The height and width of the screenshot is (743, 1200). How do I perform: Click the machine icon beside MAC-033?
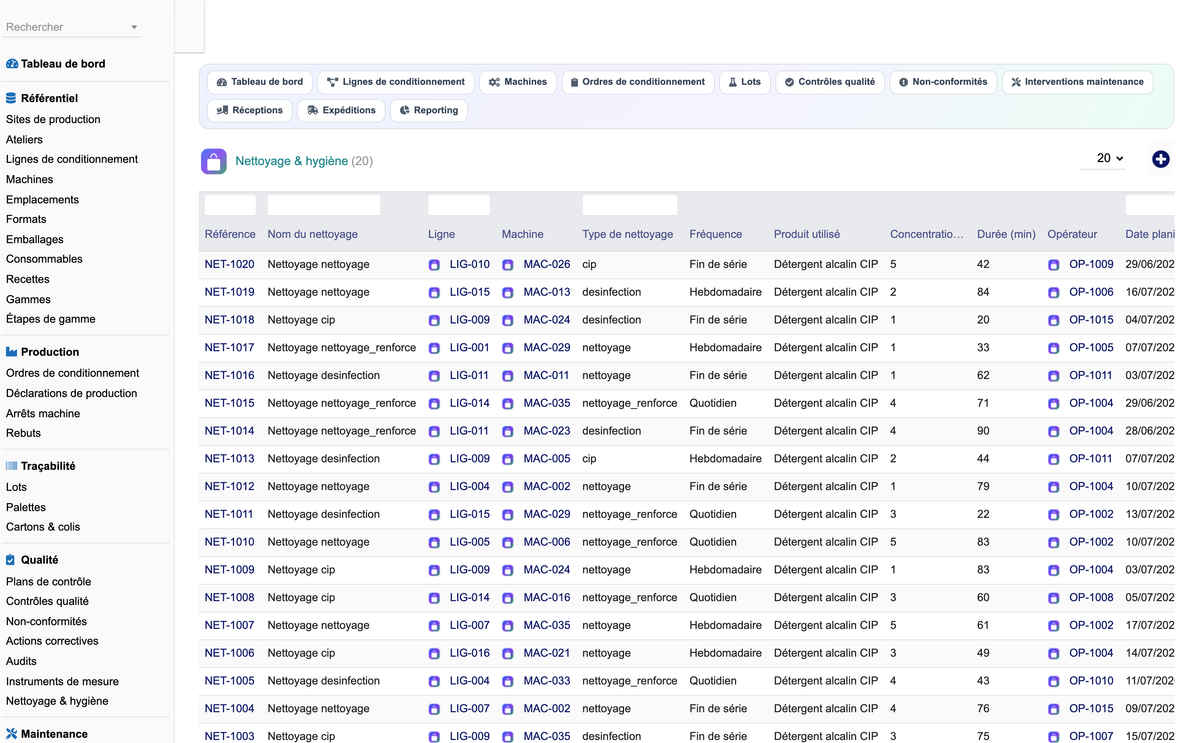(508, 681)
